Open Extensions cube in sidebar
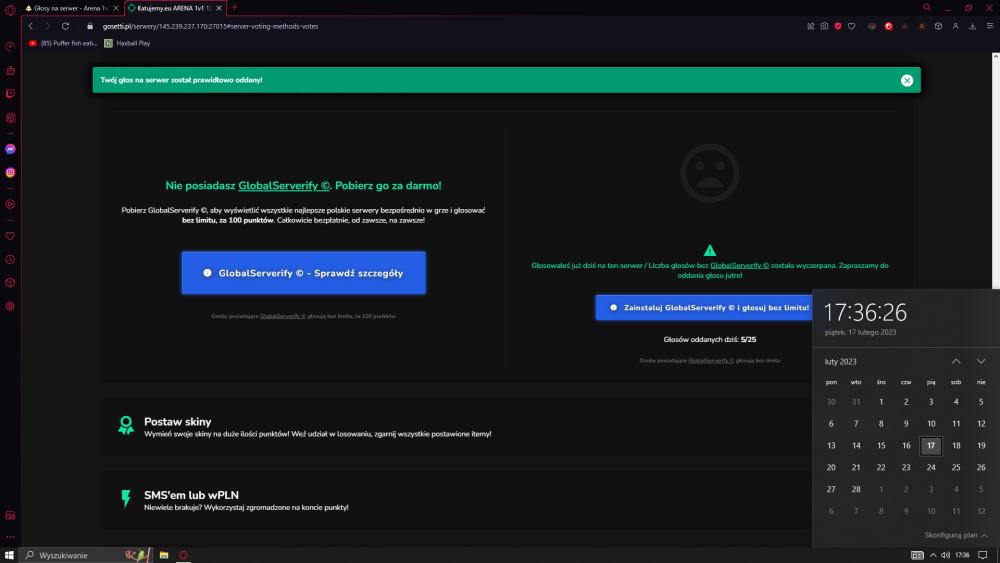 click(x=10, y=283)
